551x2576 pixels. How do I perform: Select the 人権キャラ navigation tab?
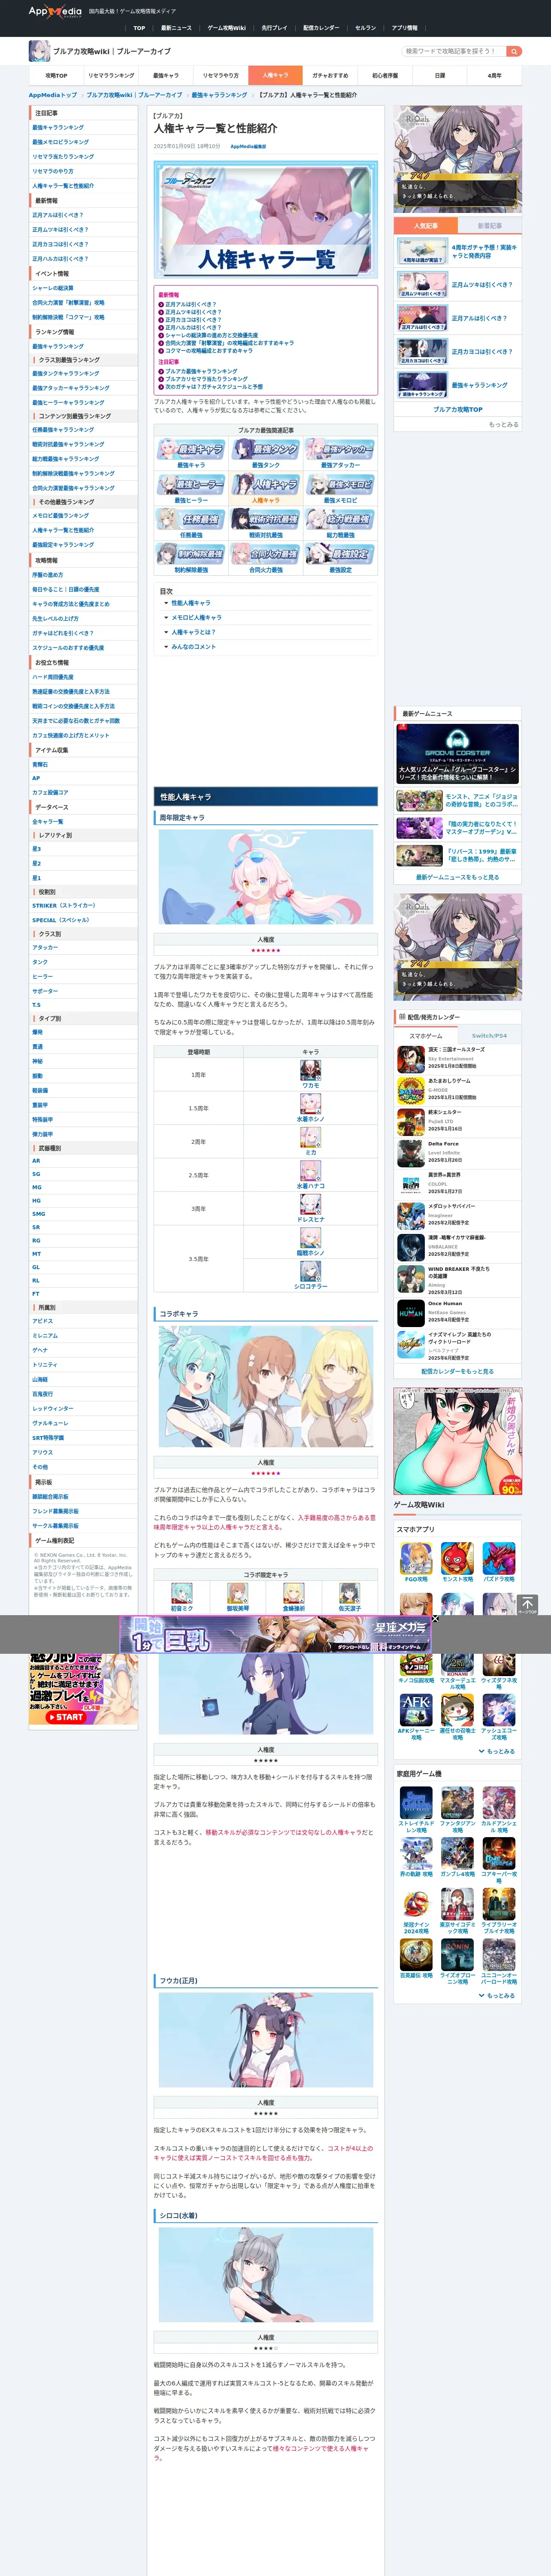(x=275, y=75)
